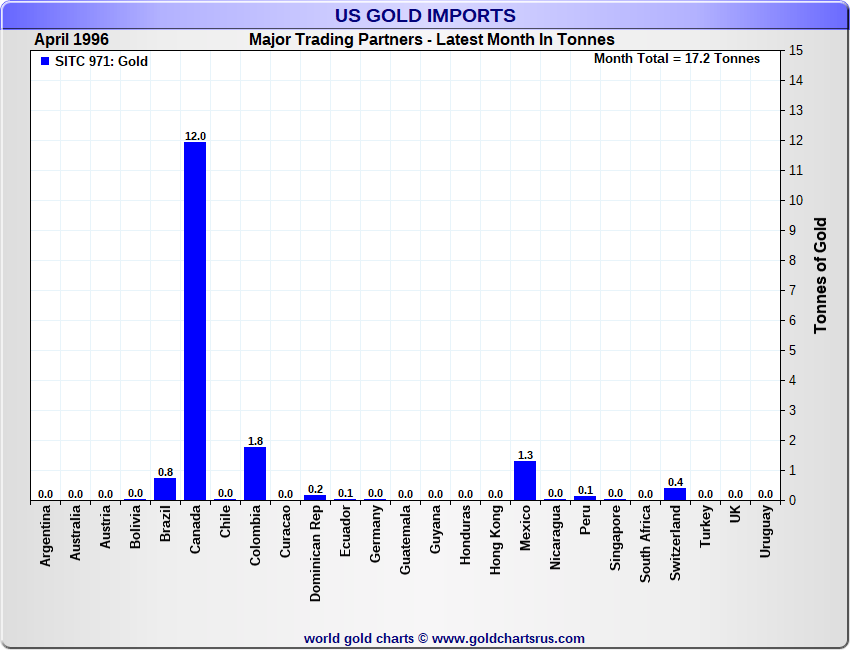Select the Colombia bar in the chart
The height and width of the screenshot is (650, 850).
pyautogui.click(x=255, y=473)
